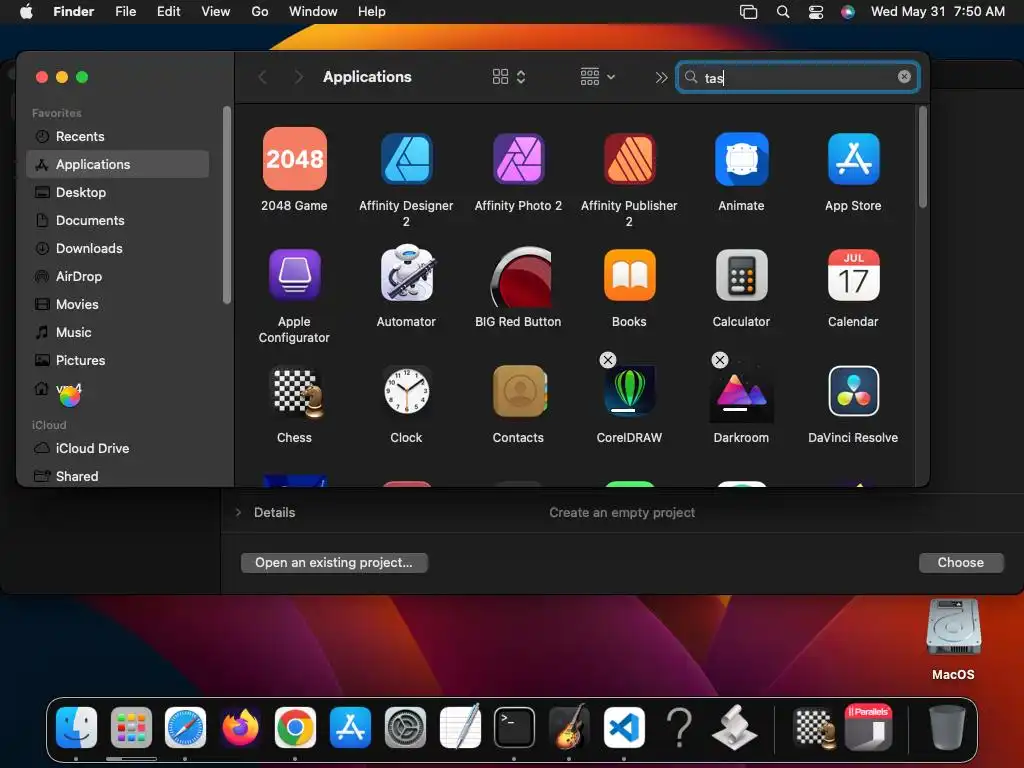
Task: Open Control Center in menu bar
Action: pos(816,12)
